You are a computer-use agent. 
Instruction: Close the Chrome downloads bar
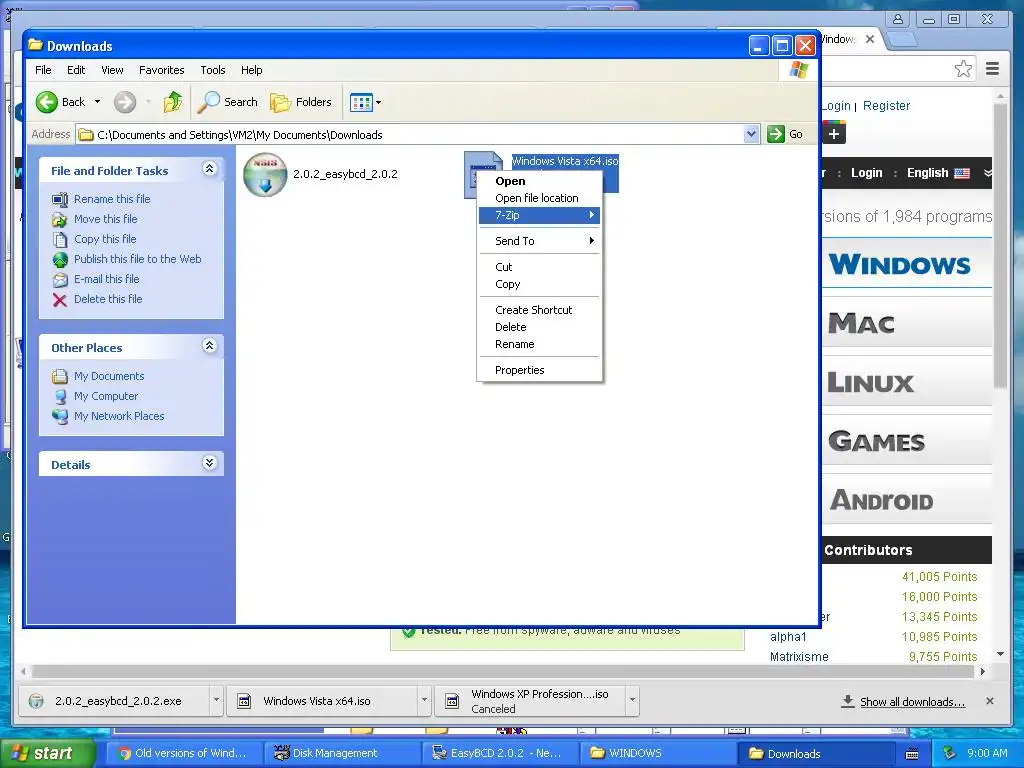click(x=990, y=701)
